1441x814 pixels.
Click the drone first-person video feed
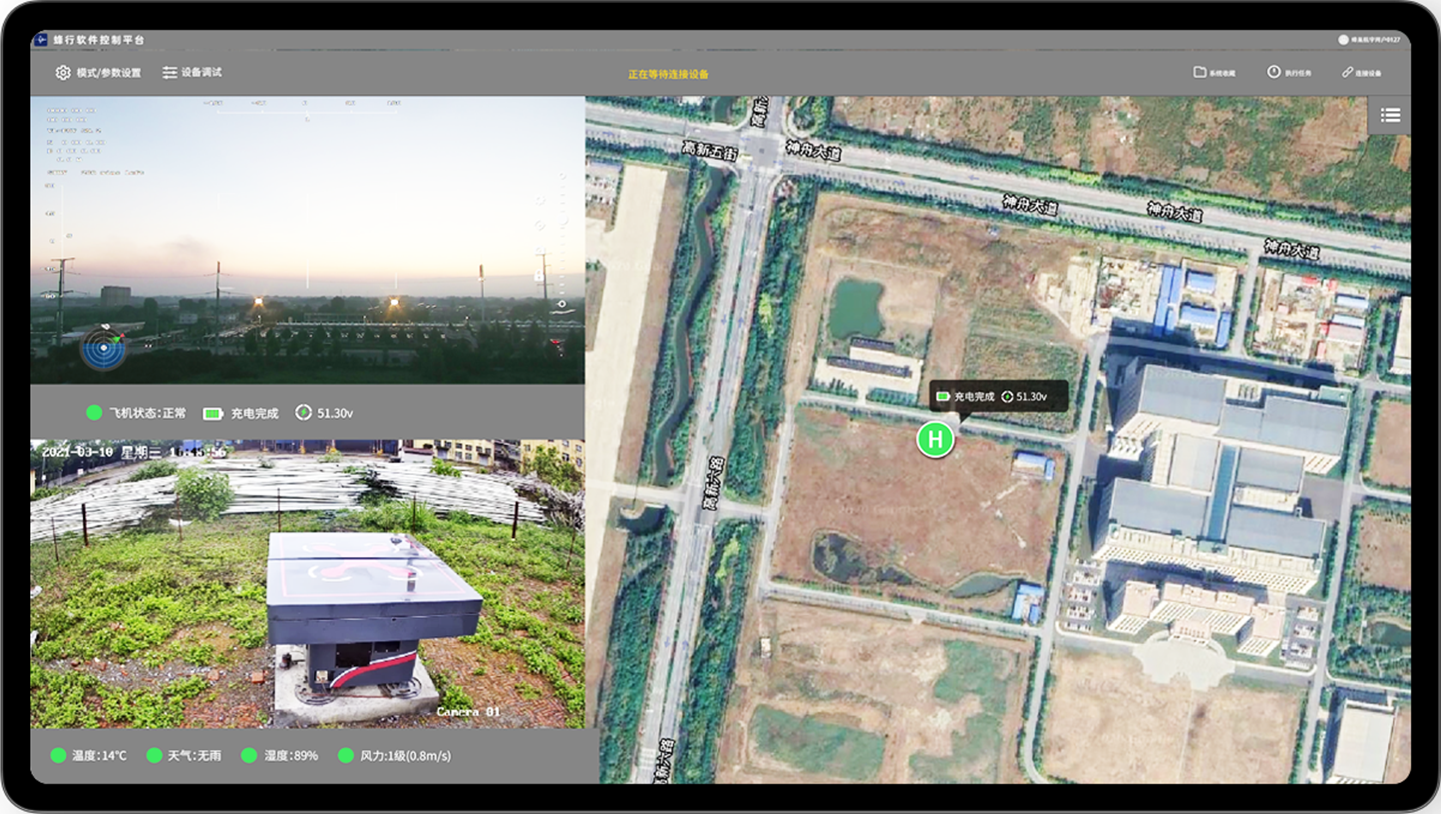pos(307,240)
